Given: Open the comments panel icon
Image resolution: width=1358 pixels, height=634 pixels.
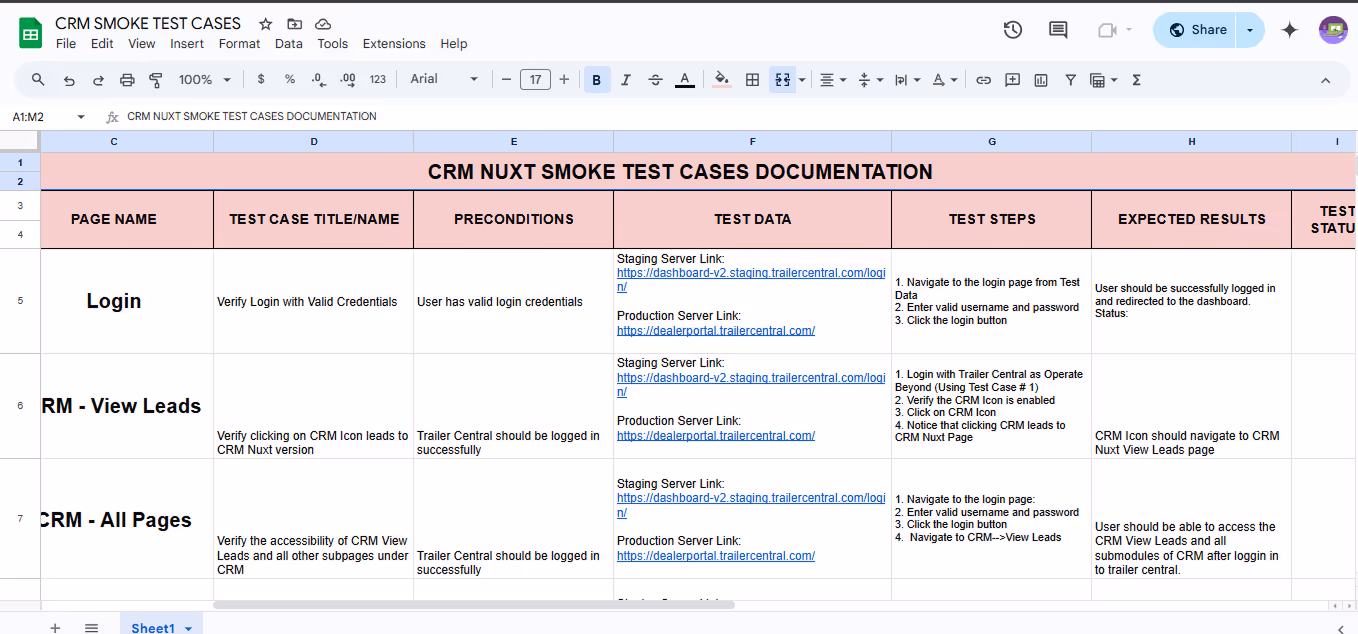Looking at the screenshot, I should (x=1058, y=30).
